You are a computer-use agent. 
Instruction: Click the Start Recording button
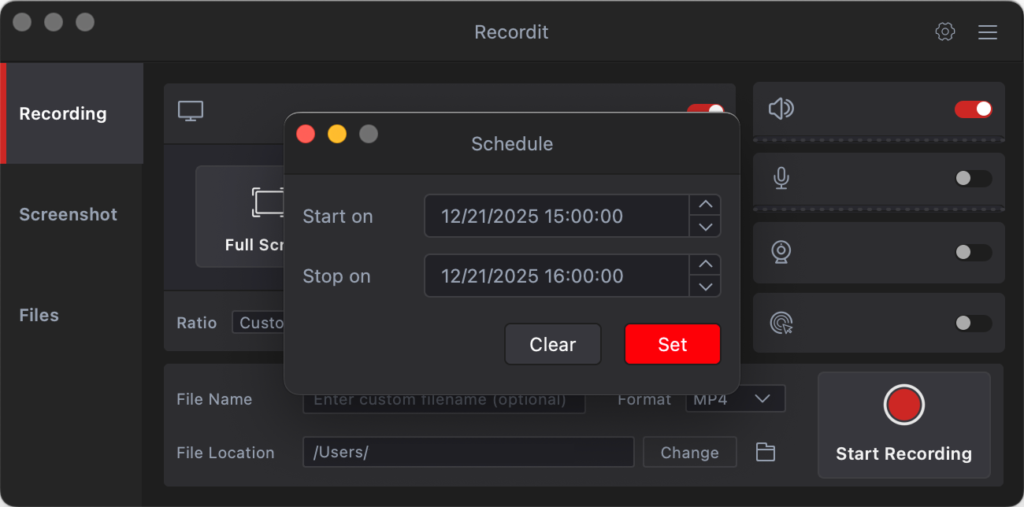904,425
